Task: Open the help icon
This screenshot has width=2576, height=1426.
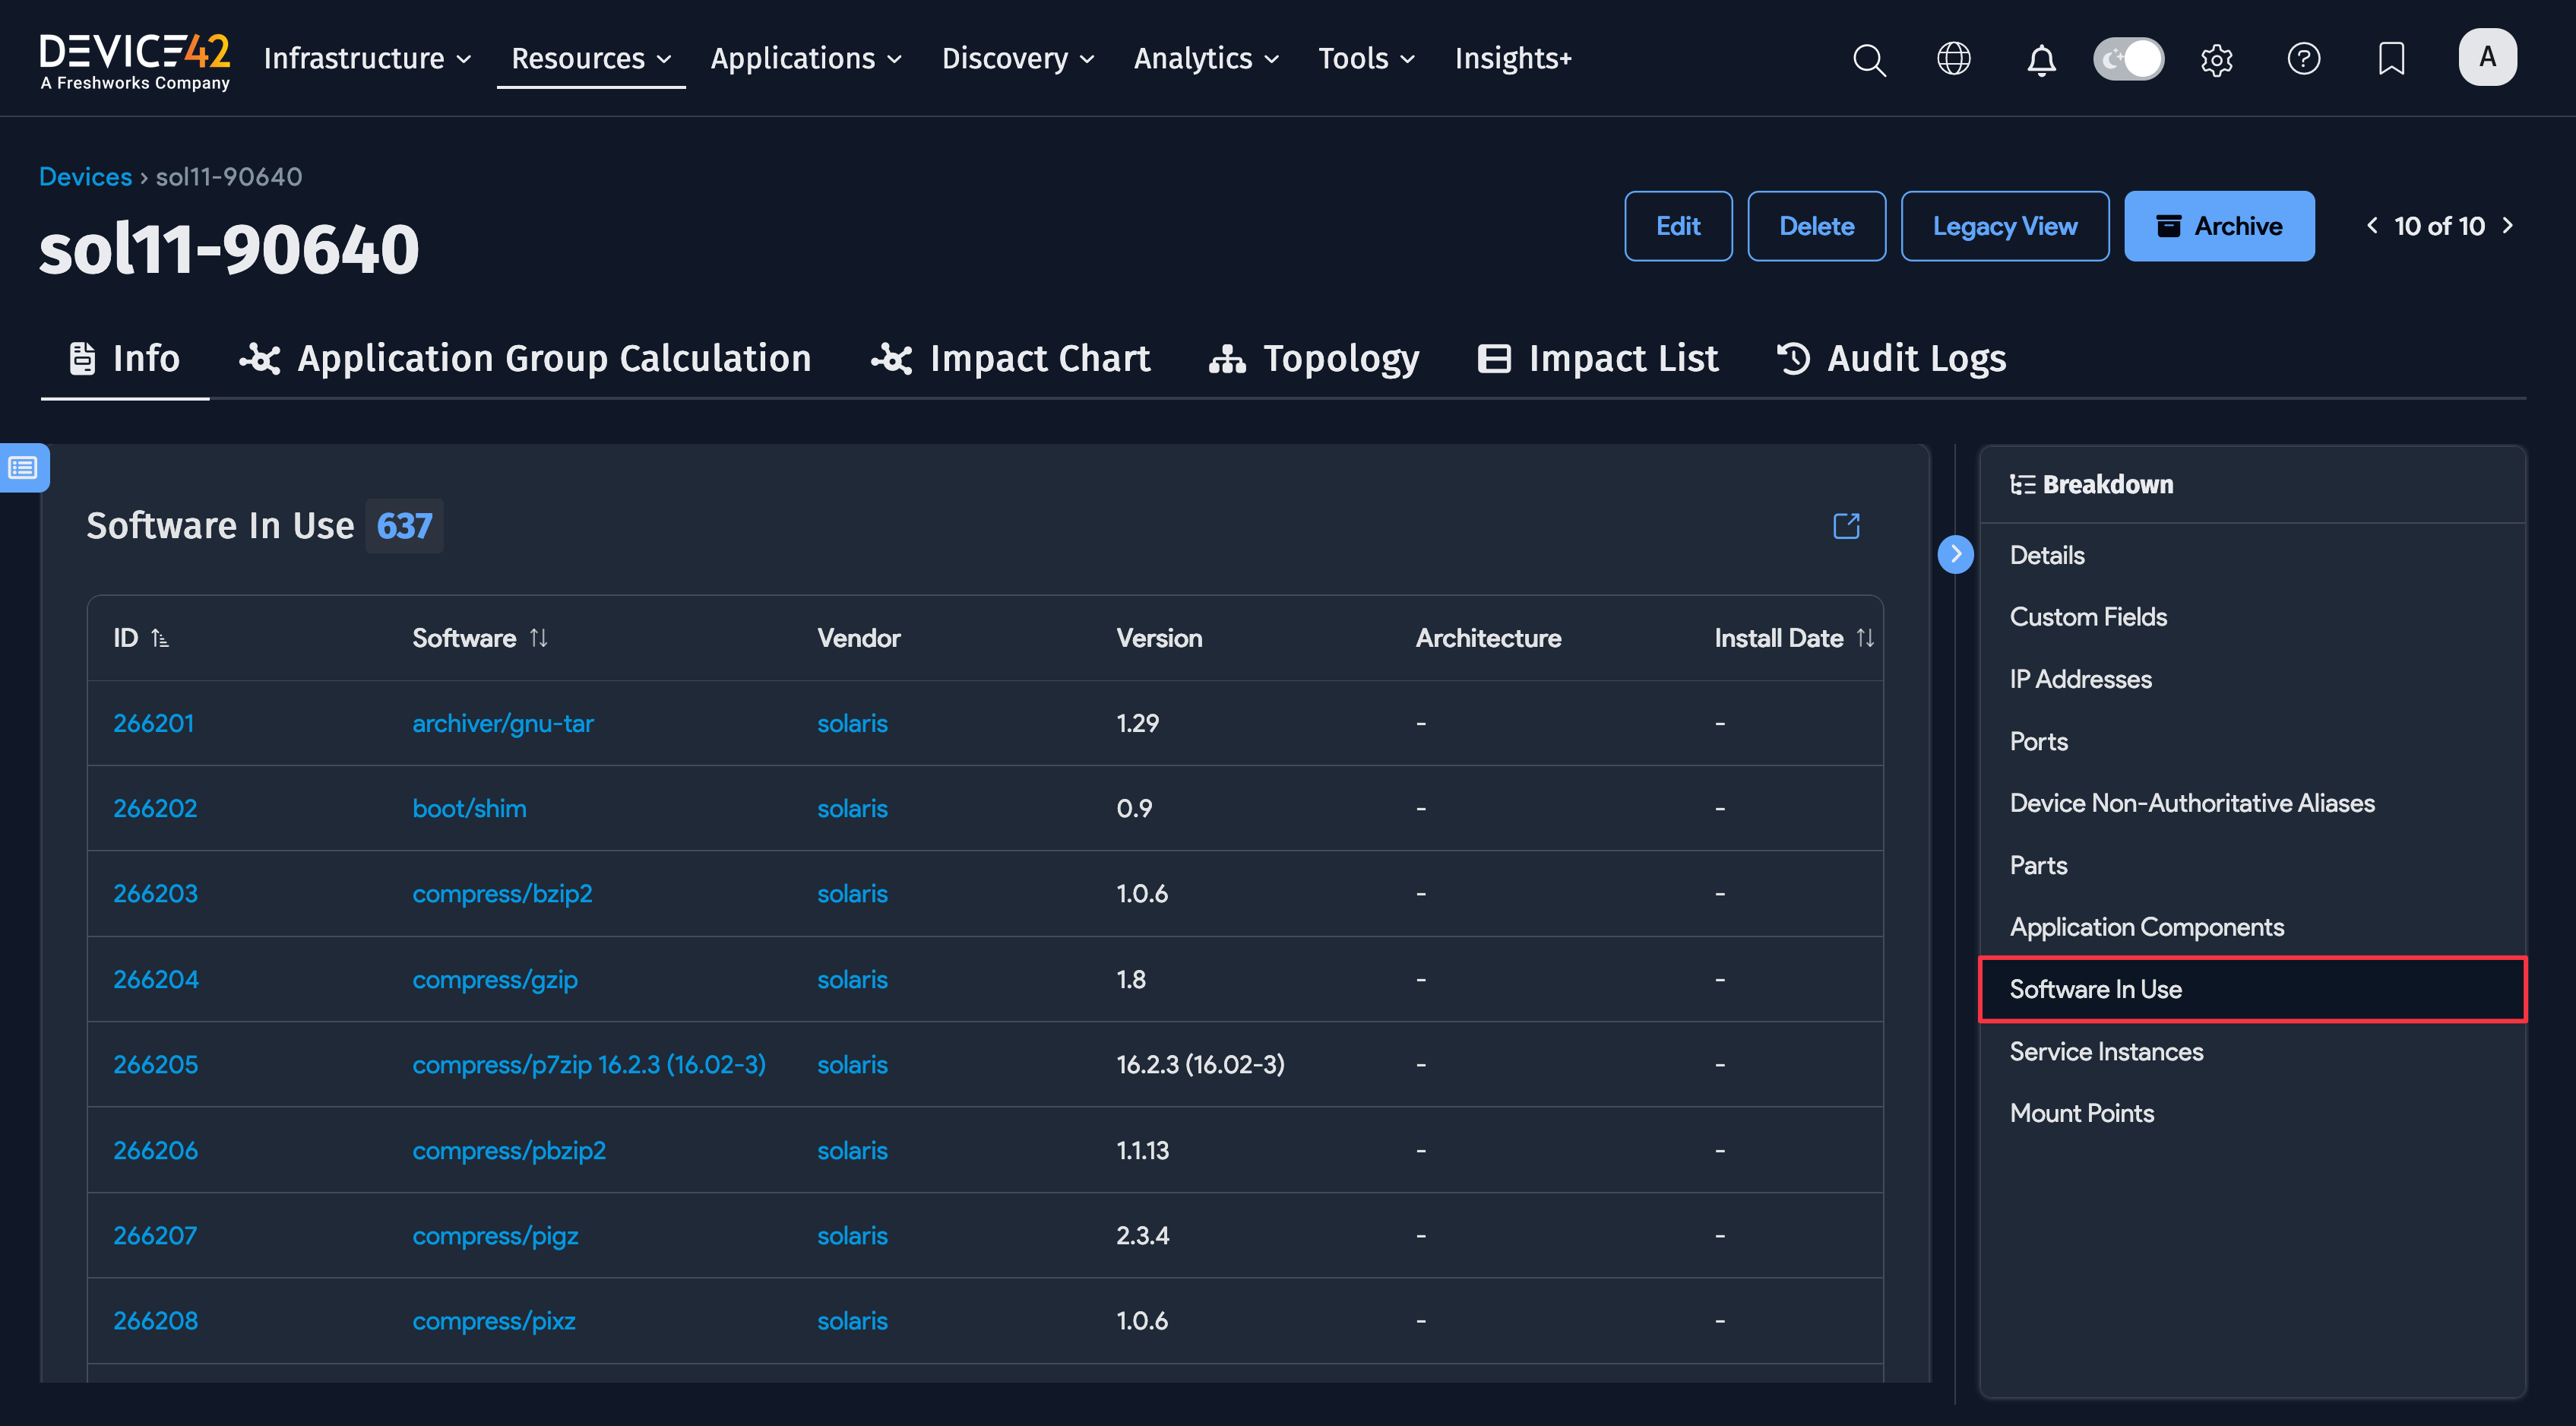Action: (x=2304, y=59)
